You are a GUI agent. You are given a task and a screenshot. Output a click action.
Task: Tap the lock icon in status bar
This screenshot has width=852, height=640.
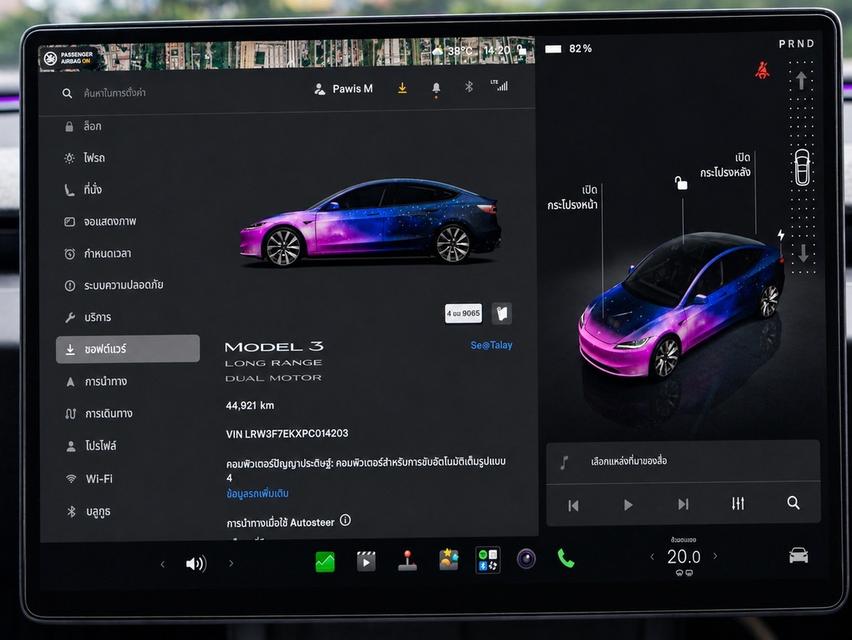(x=522, y=50)
